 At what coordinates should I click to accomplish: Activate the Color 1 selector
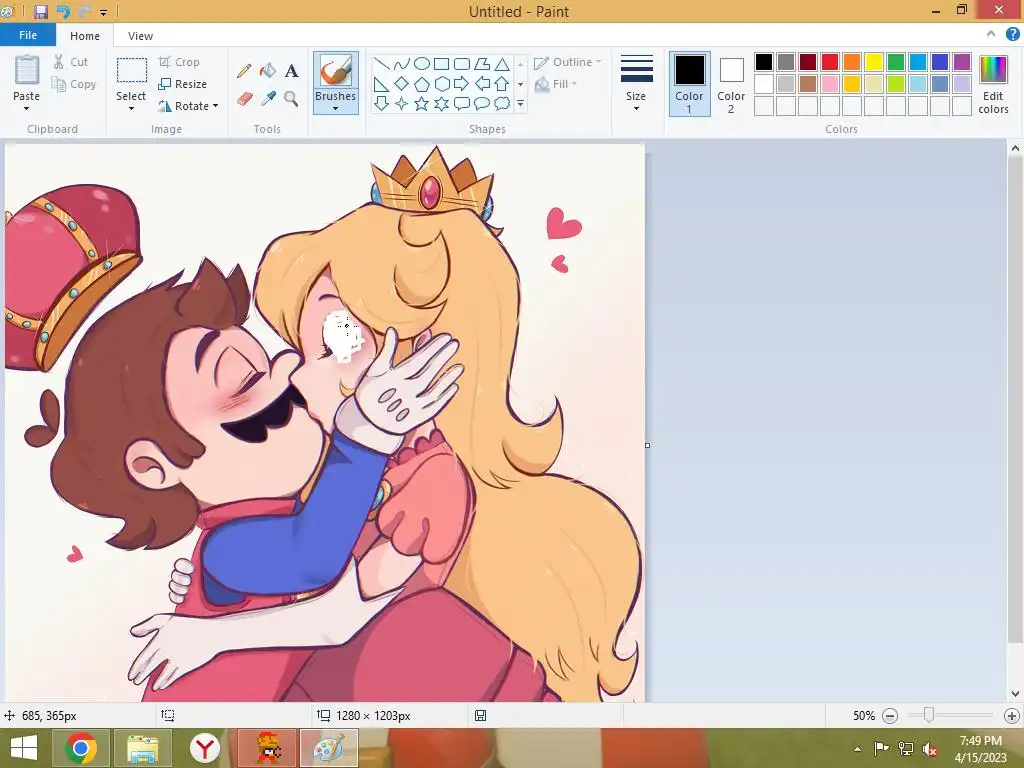690,84
